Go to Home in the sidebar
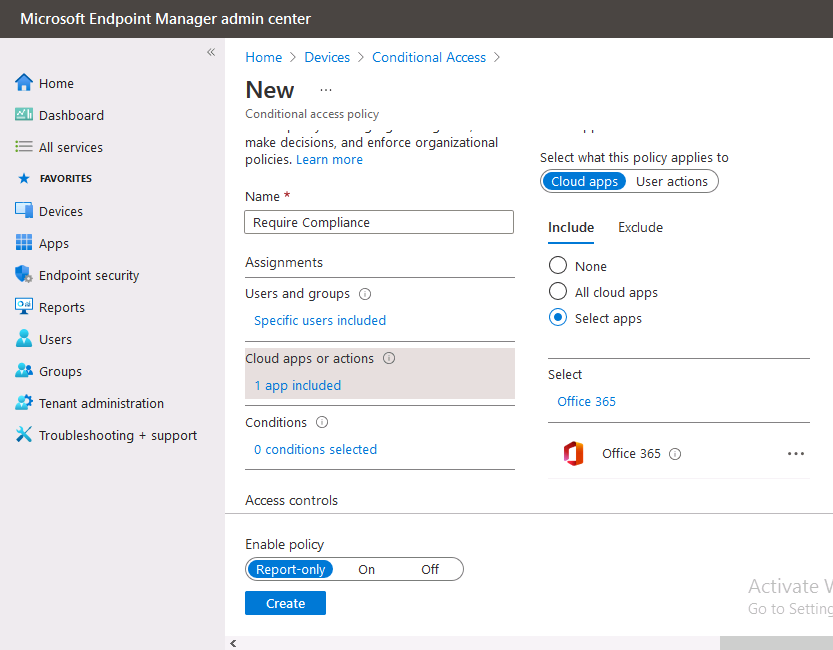 [x=56, y=83]
